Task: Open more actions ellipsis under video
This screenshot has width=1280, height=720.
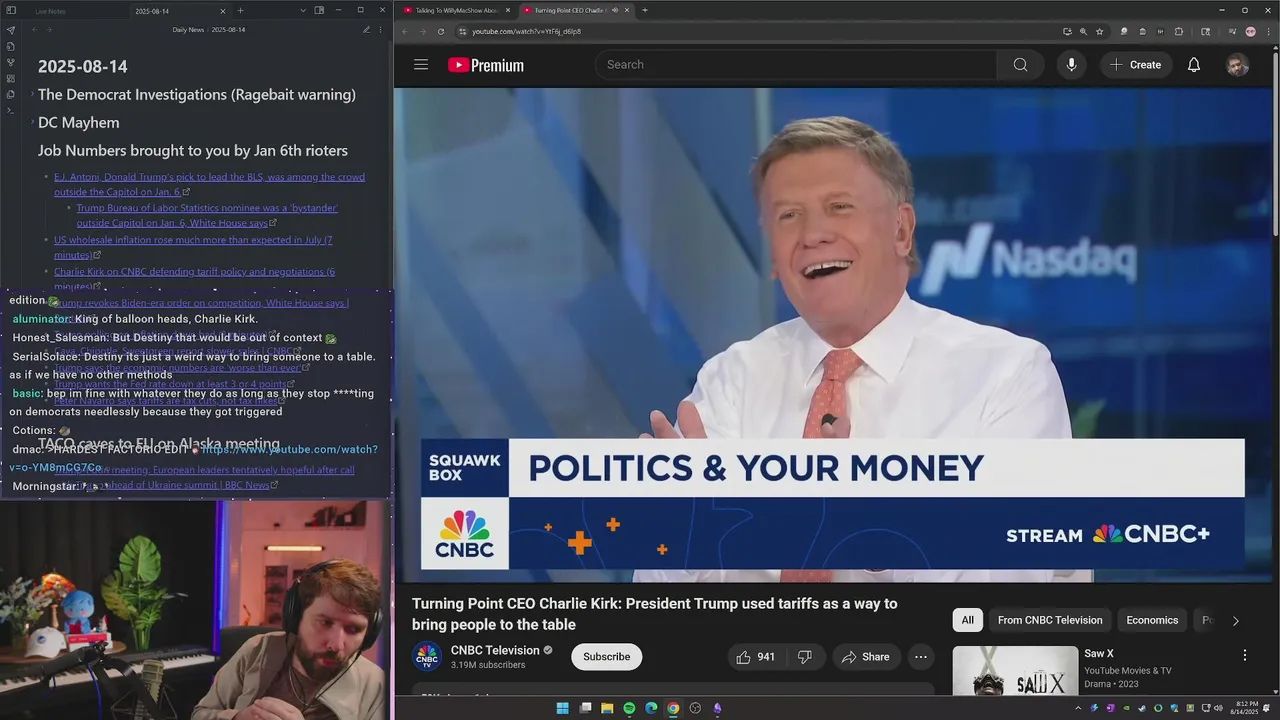Action: (x=921, y=657)
